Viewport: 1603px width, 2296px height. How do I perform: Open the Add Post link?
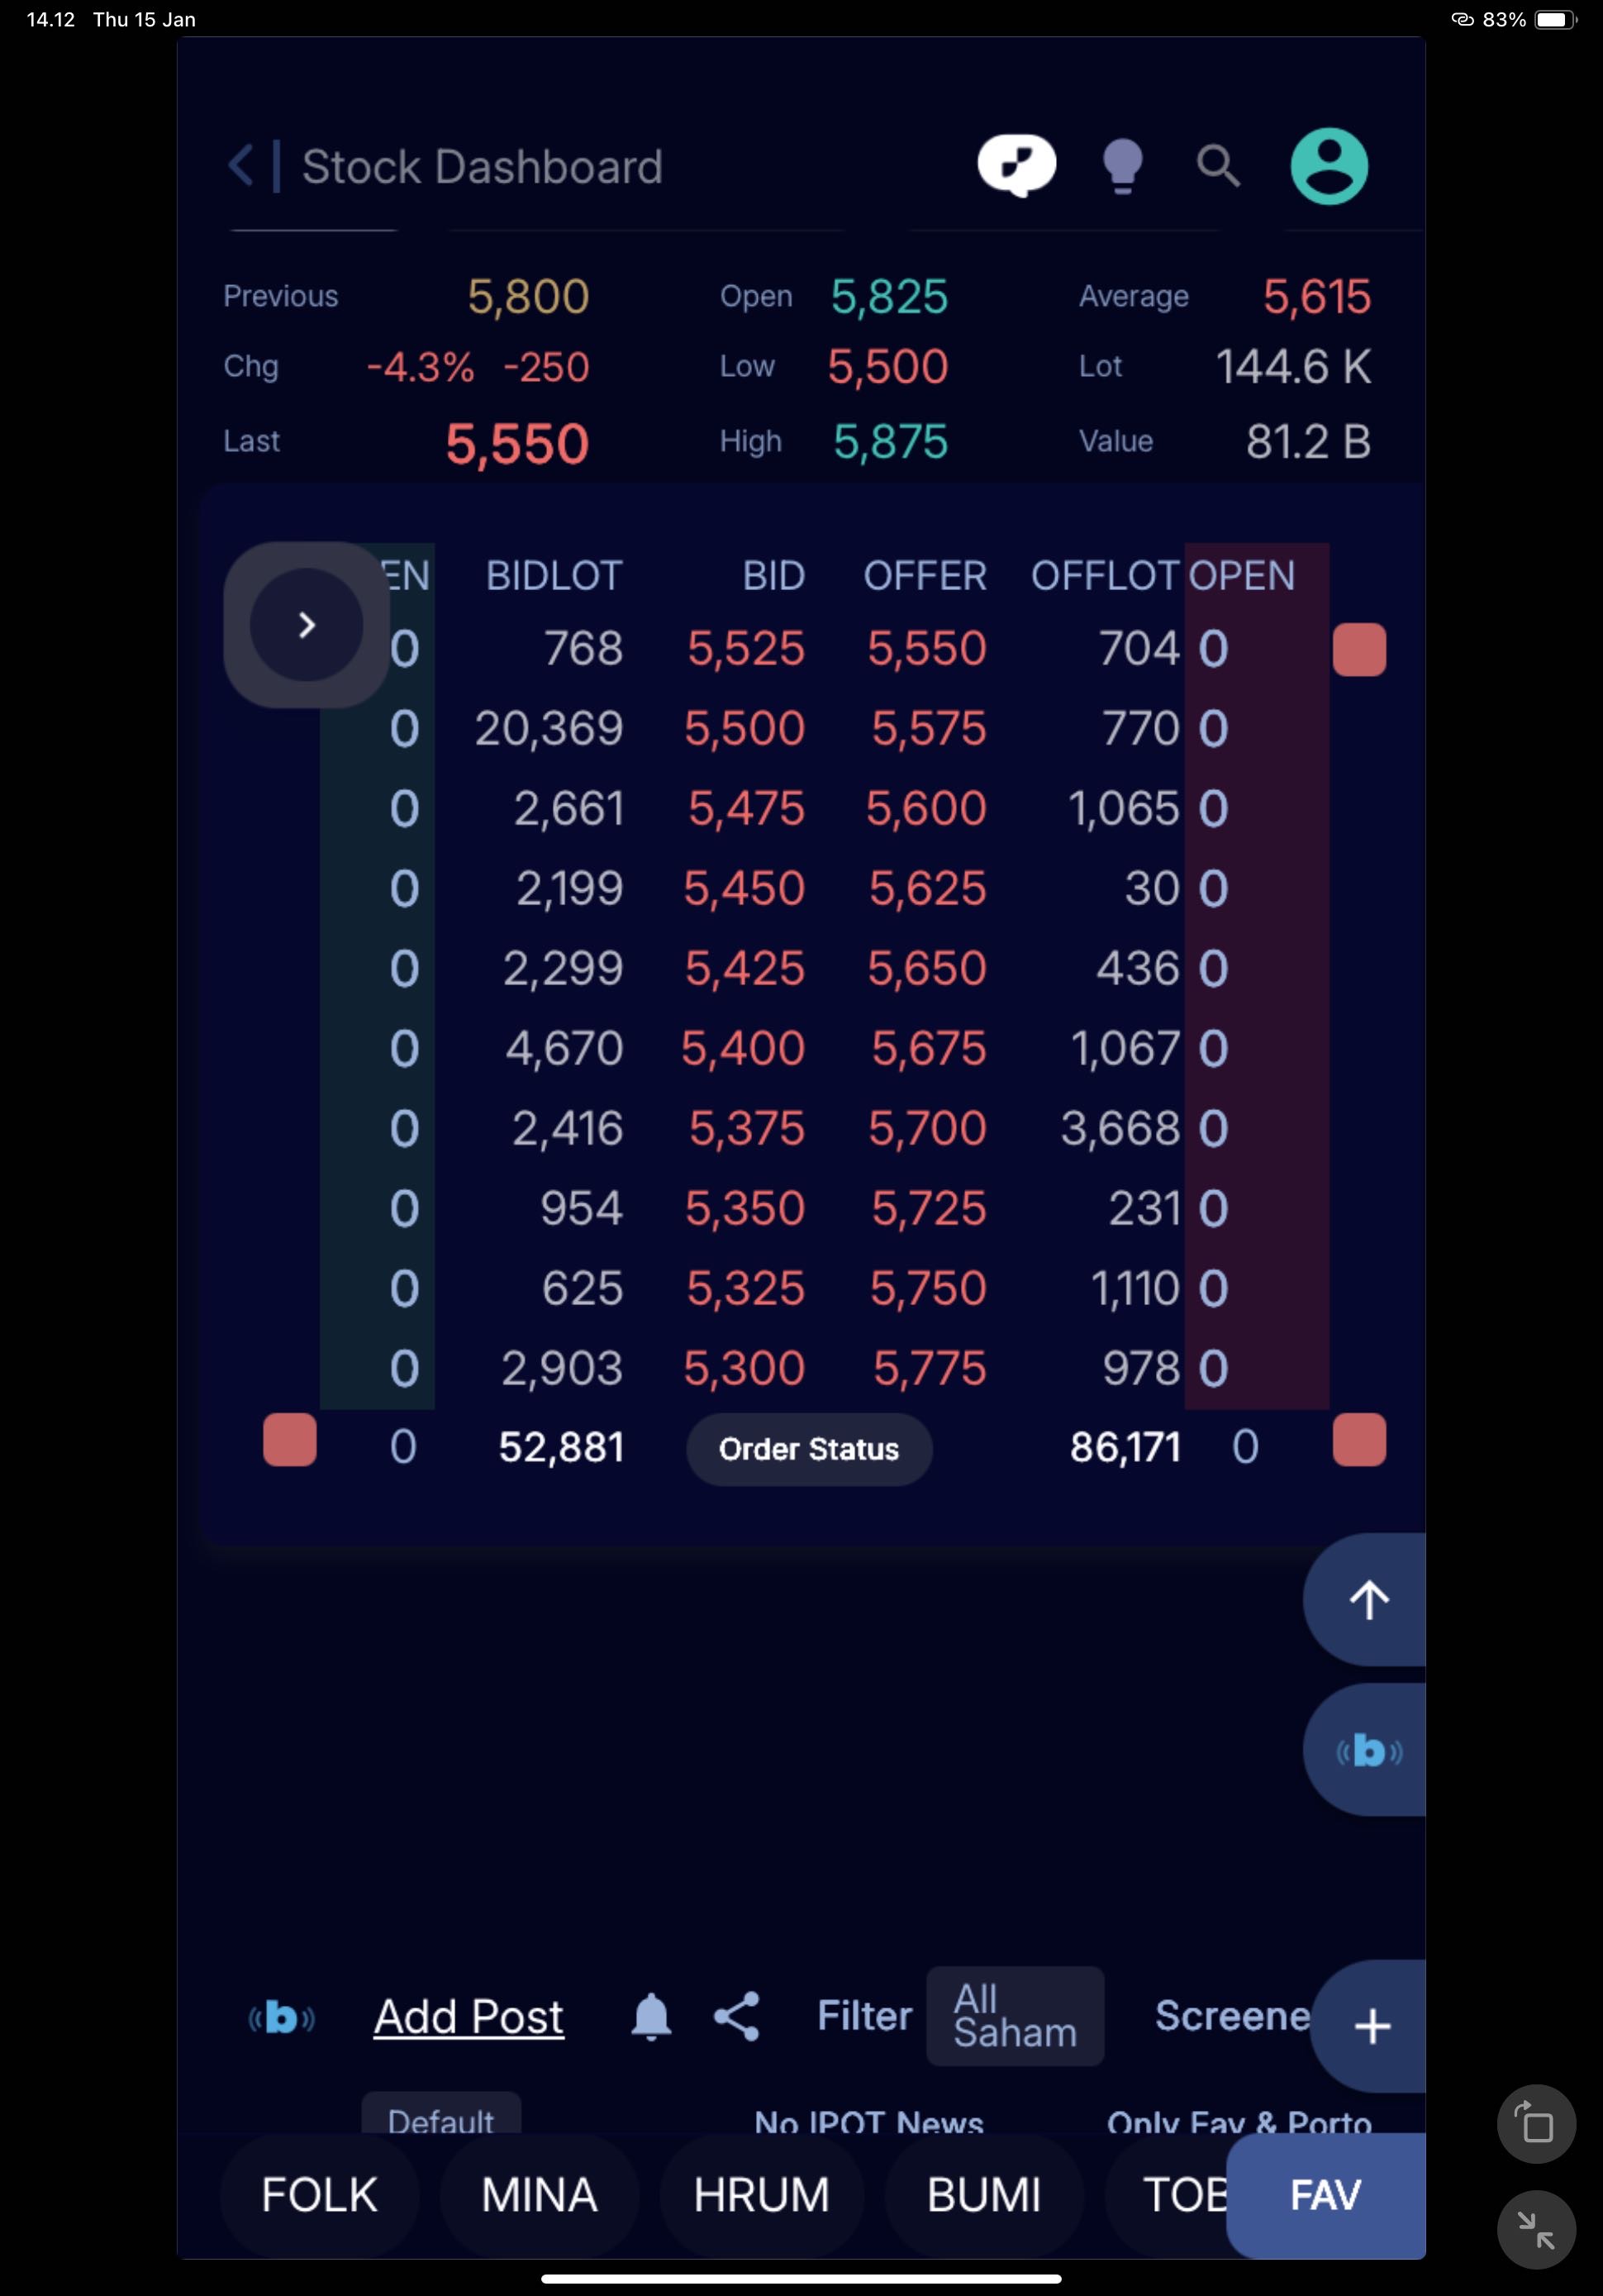[468, 2016]
